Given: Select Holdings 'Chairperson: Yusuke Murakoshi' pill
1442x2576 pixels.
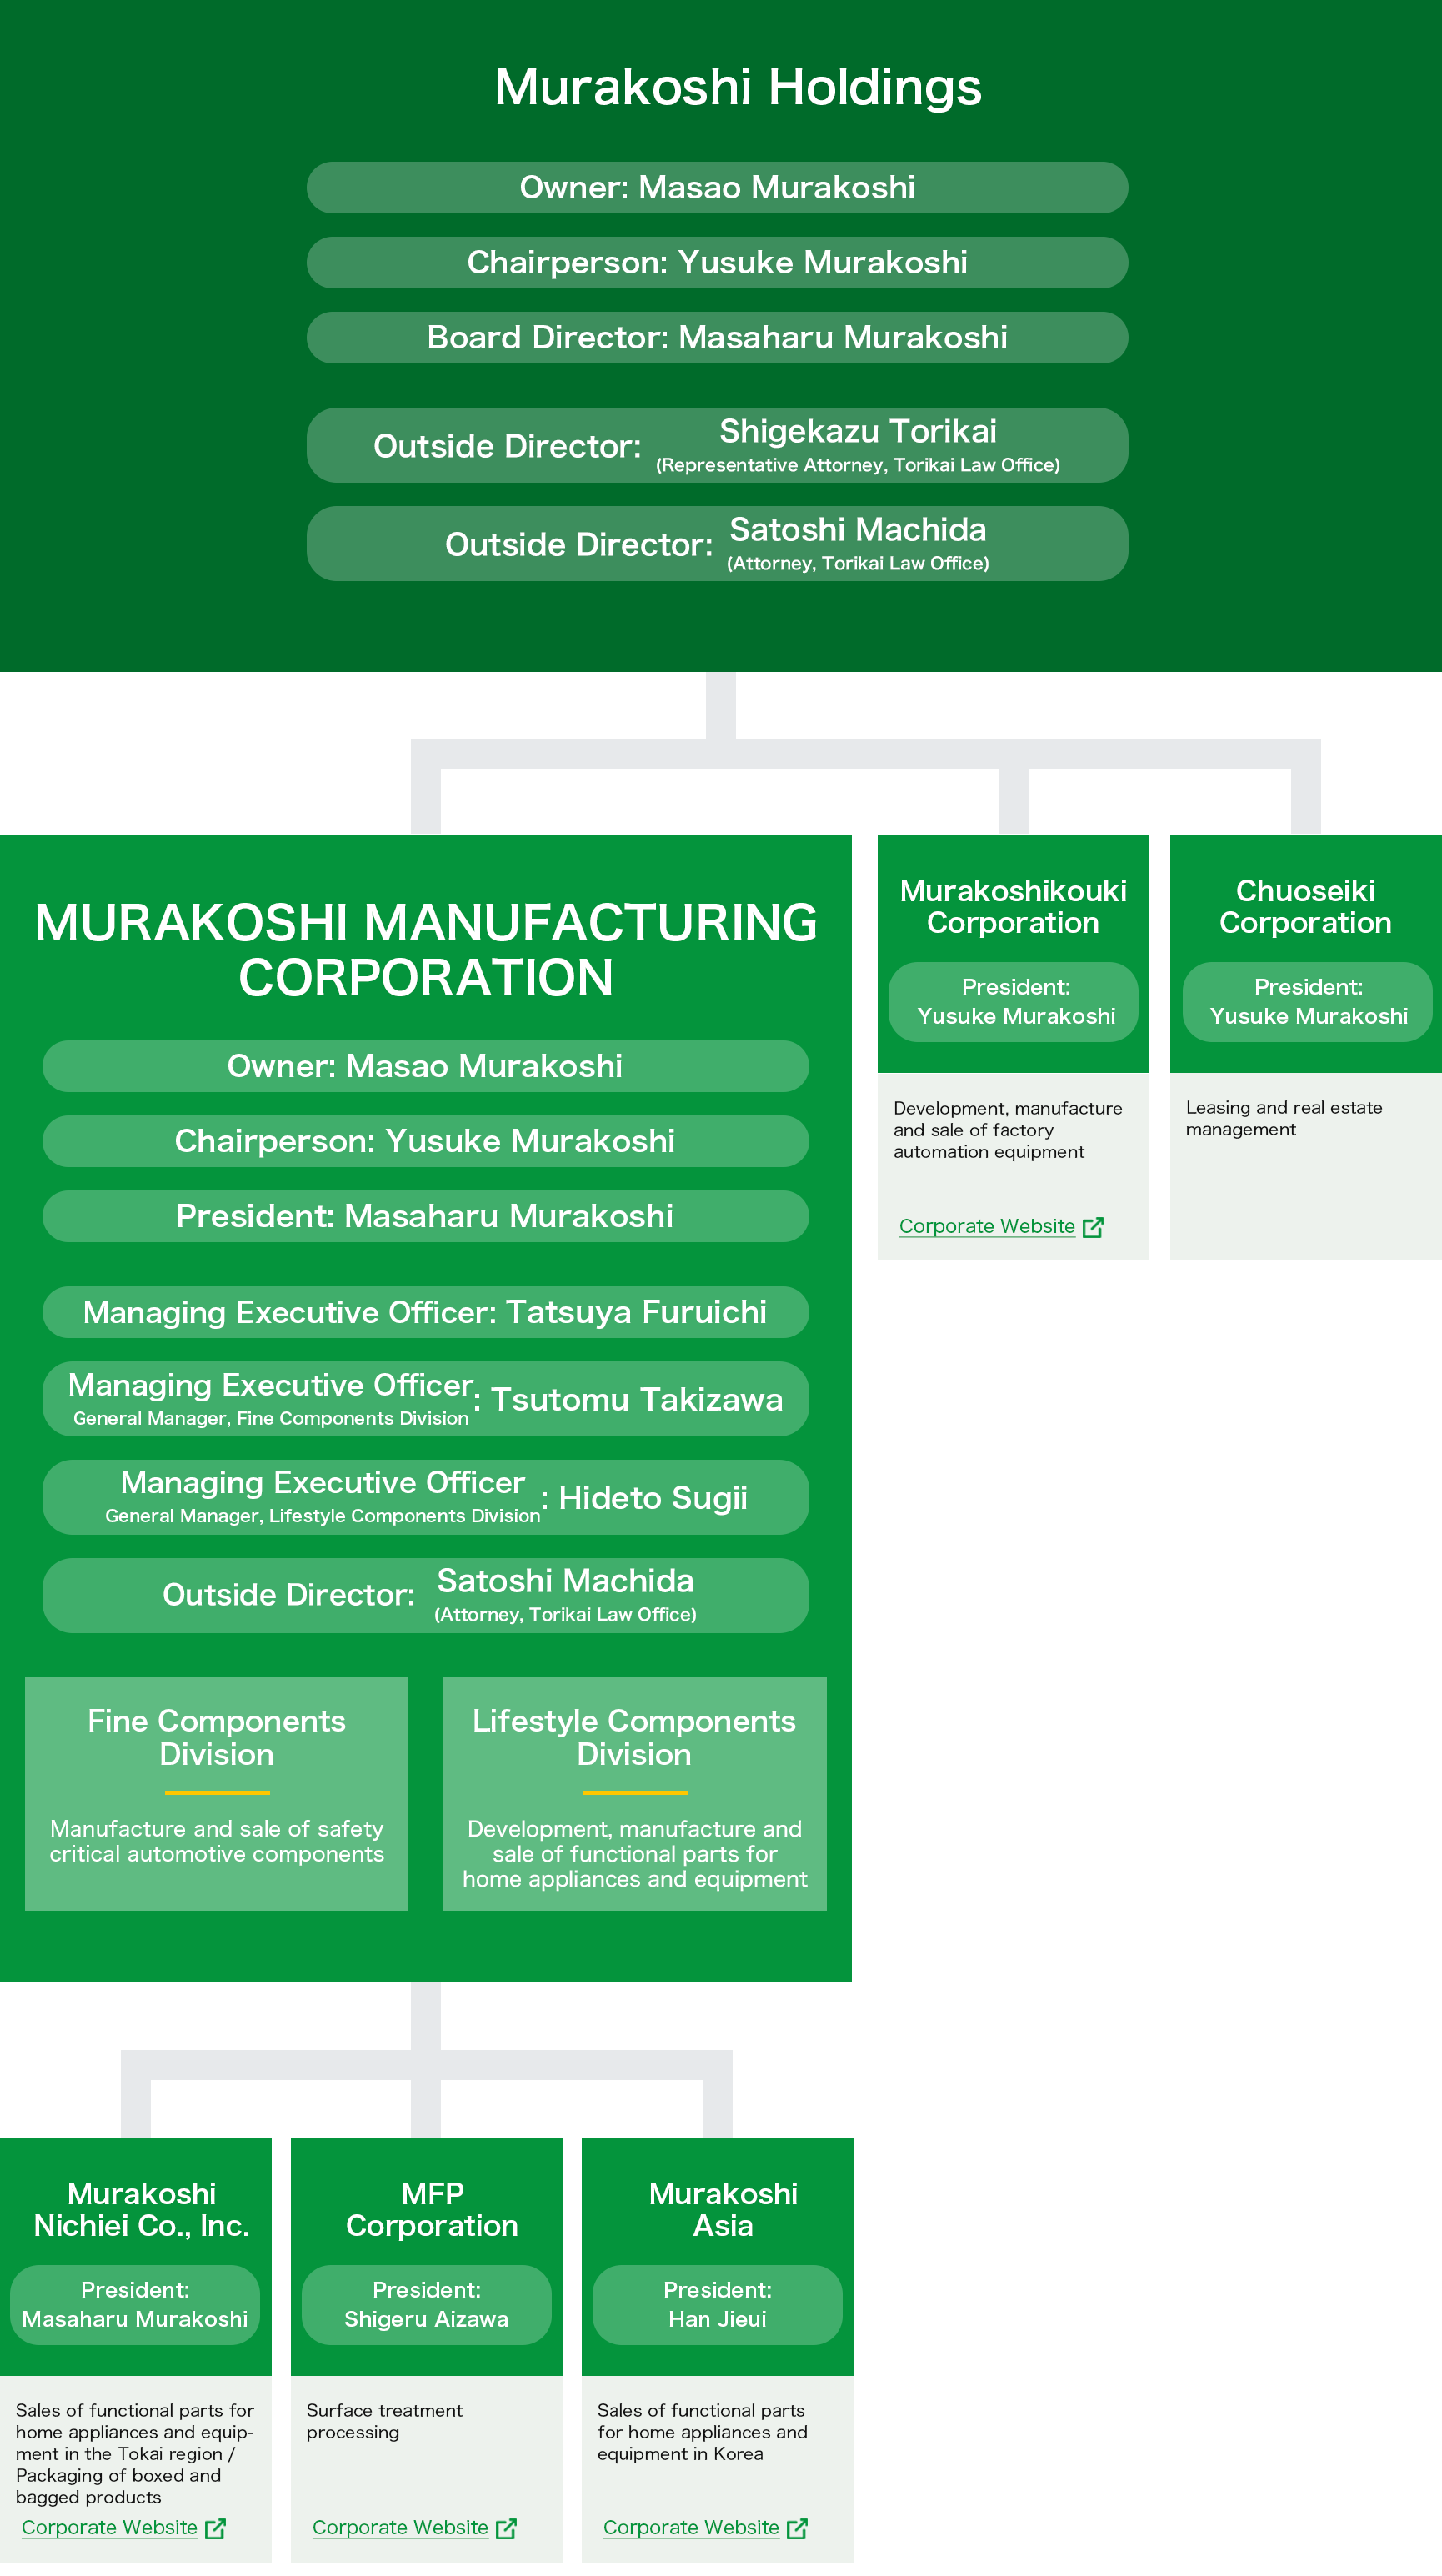Looking at the screenshot, I should 717,262.
